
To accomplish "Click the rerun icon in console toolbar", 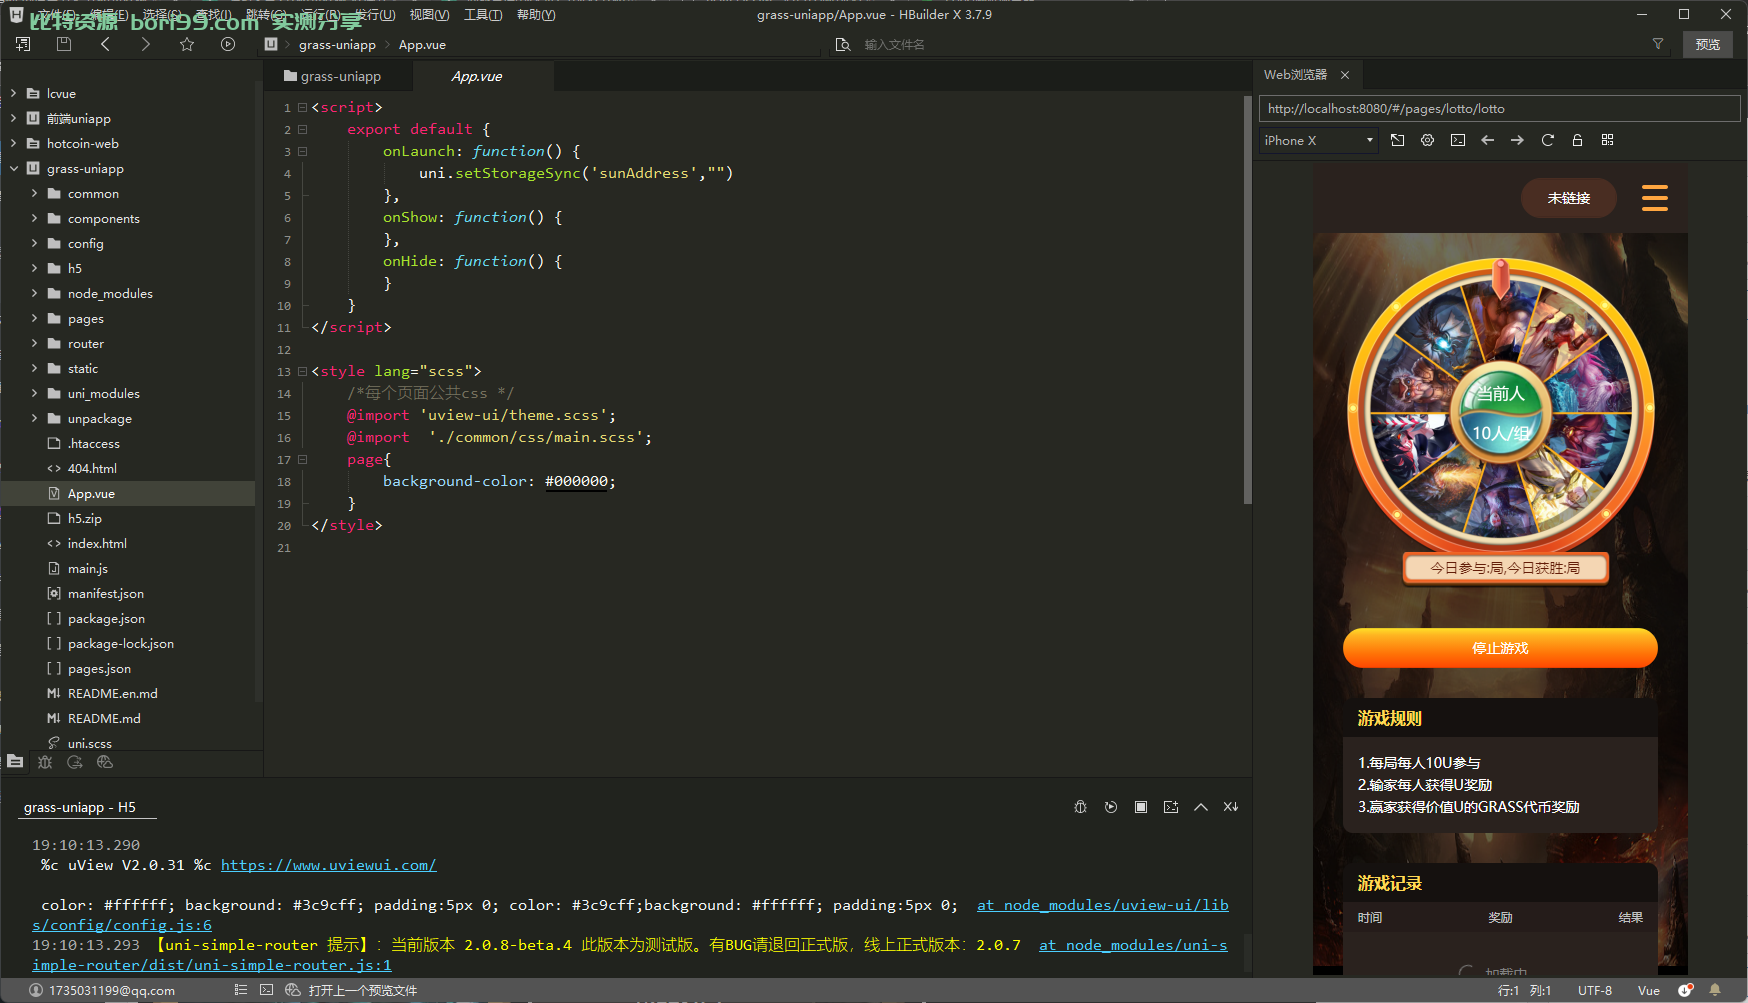I will pos(1111,807).
